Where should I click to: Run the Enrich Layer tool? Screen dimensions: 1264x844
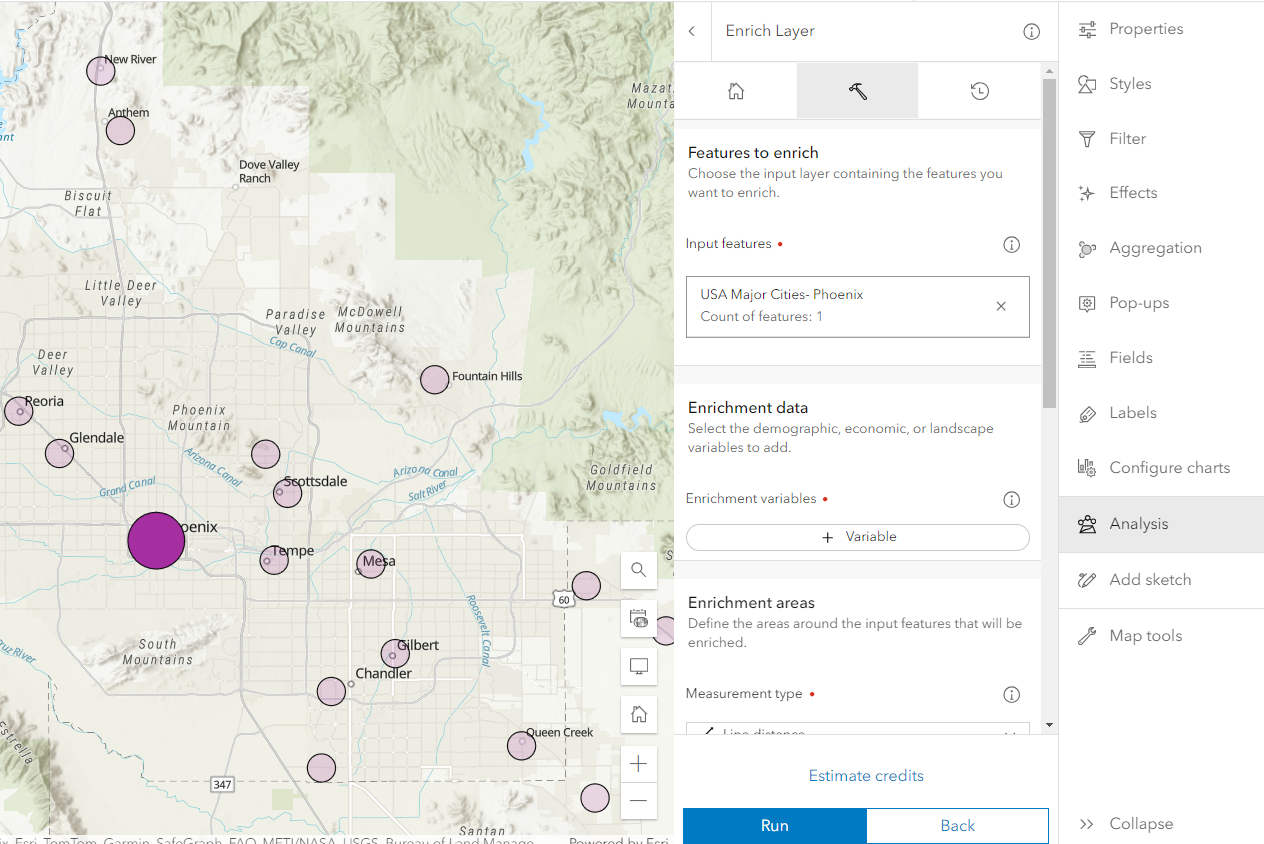coord(775,825)
